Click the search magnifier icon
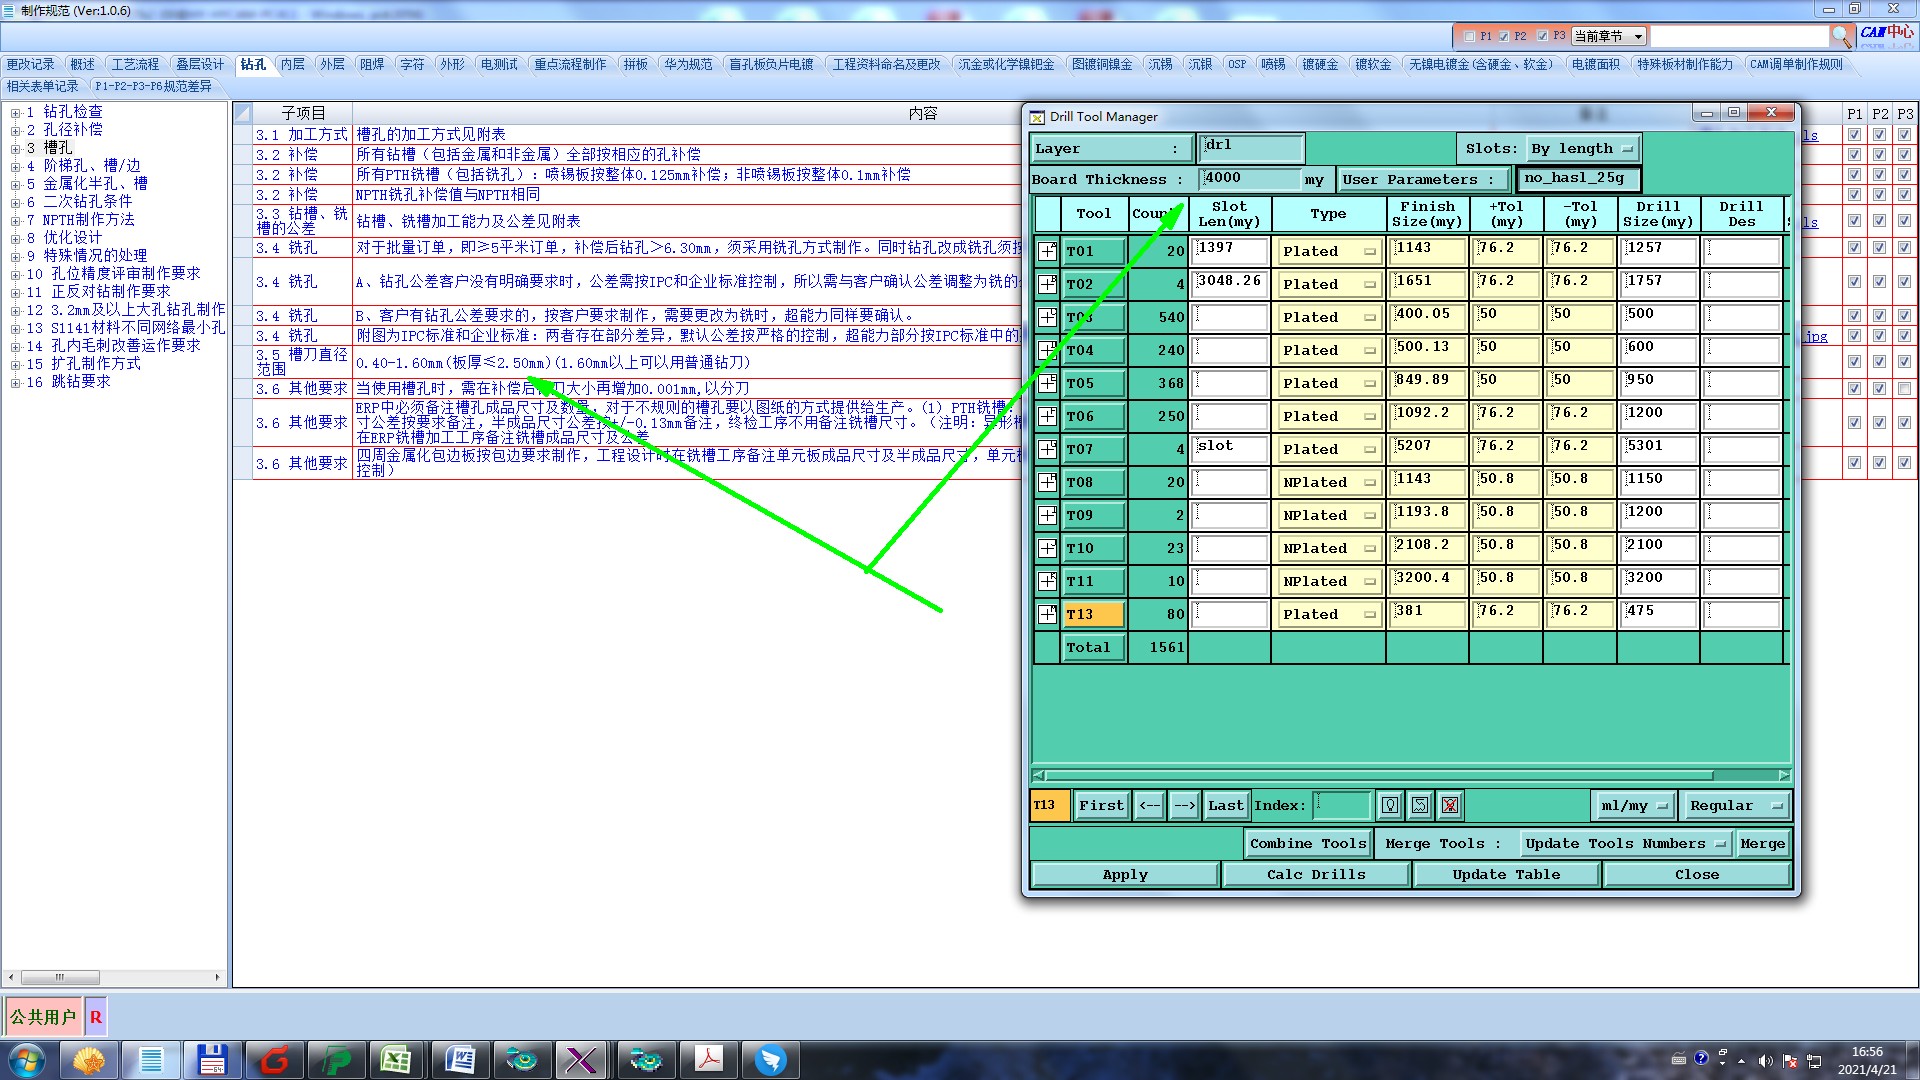This screenshot has width=1920, height=1080. click(1841, 36)
